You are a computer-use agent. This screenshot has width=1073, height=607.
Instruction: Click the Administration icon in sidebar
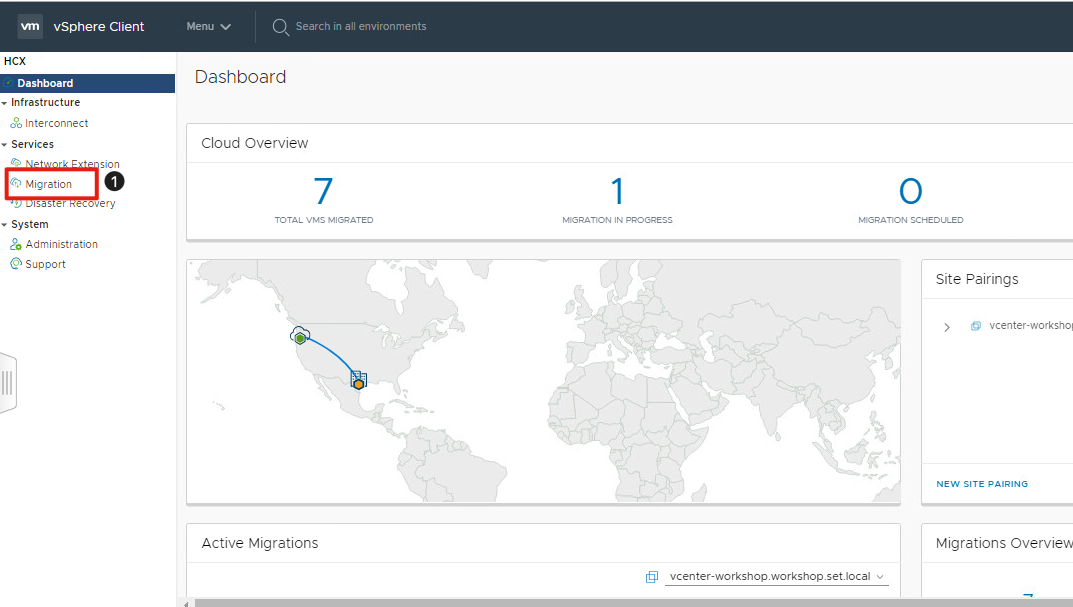point(16,244)
